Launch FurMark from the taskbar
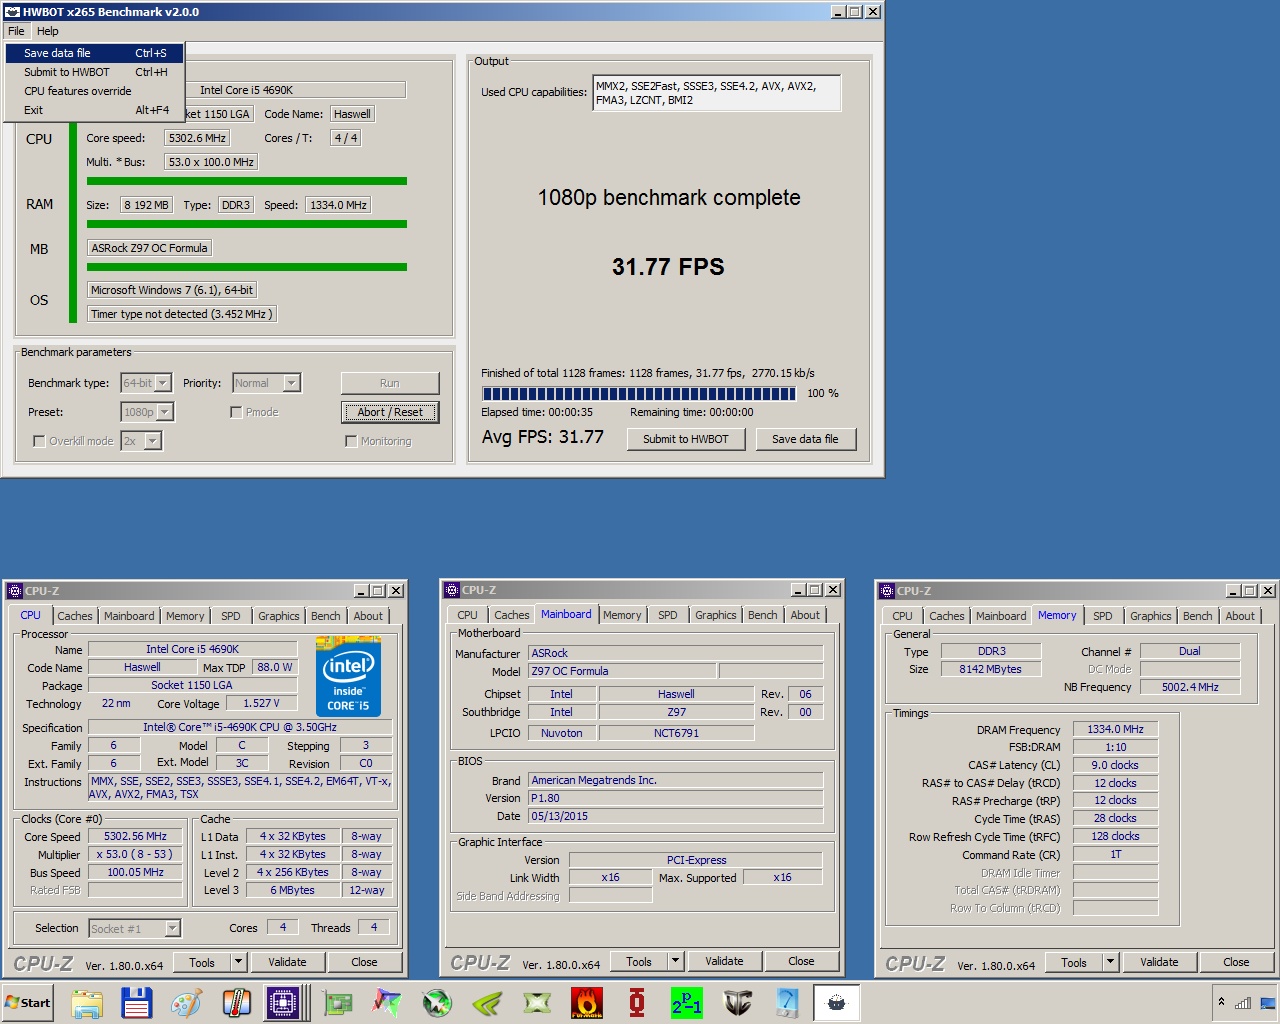The image size is (1280, 1024). [587, 1002]
